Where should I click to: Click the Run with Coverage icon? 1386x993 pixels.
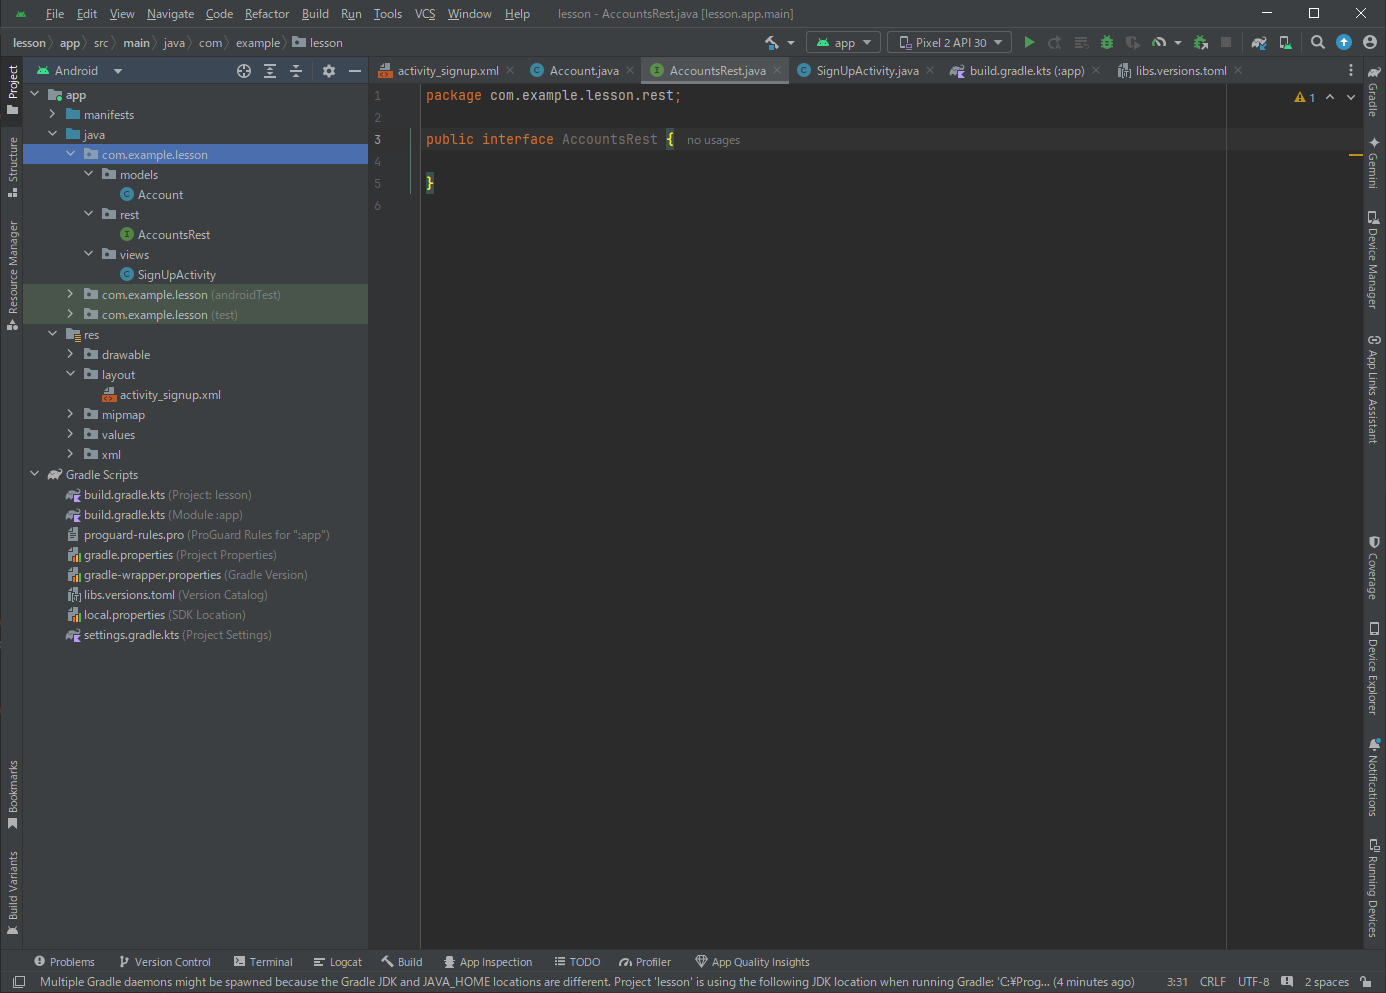click(x=1132, y=42)
